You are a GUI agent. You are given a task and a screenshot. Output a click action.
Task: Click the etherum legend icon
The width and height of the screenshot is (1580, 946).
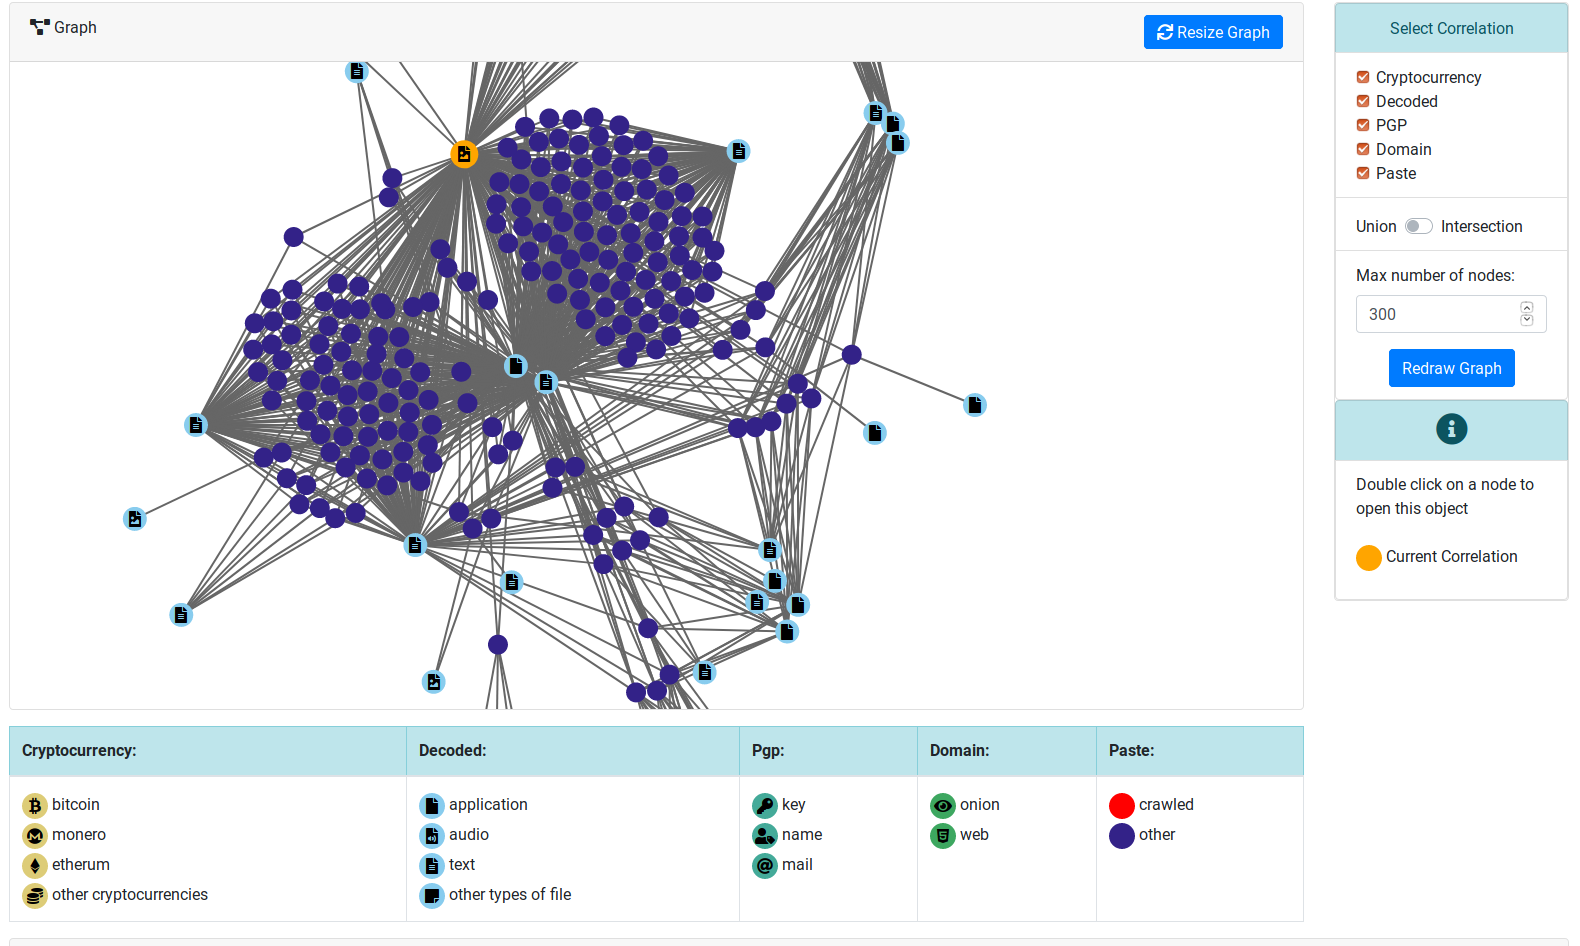(x=35, y=866)
